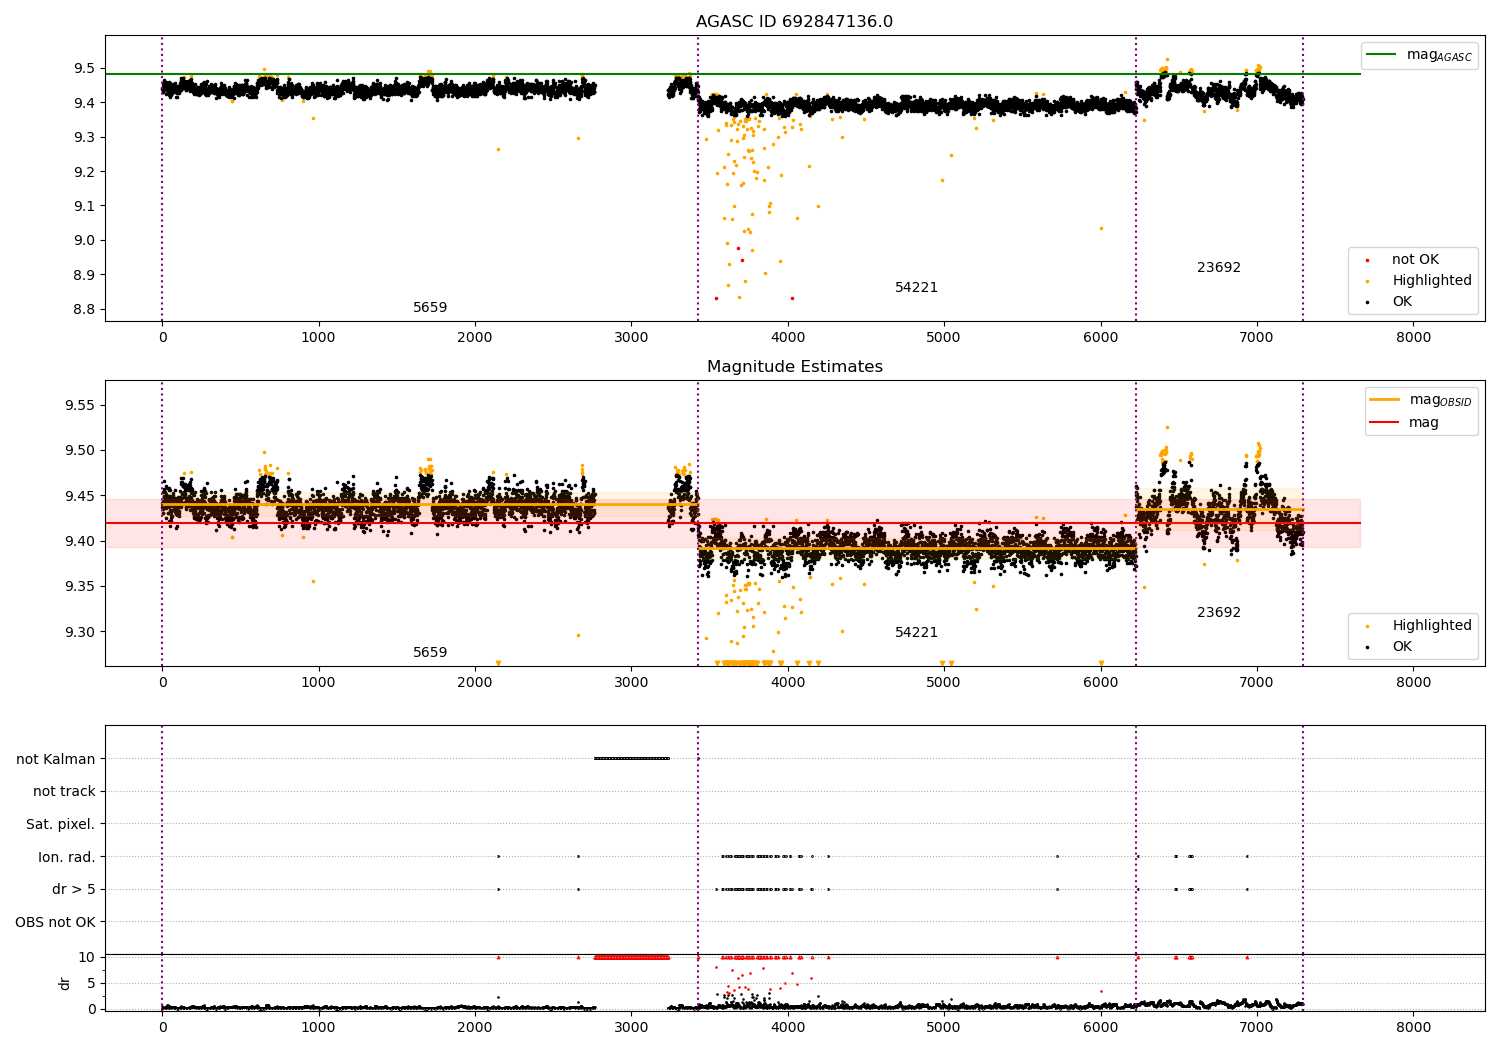Click obsid label '5659' in the Magnitude Estimates plot
The height and width of the screenshot is (1050, 1500).
pos(430,653)
